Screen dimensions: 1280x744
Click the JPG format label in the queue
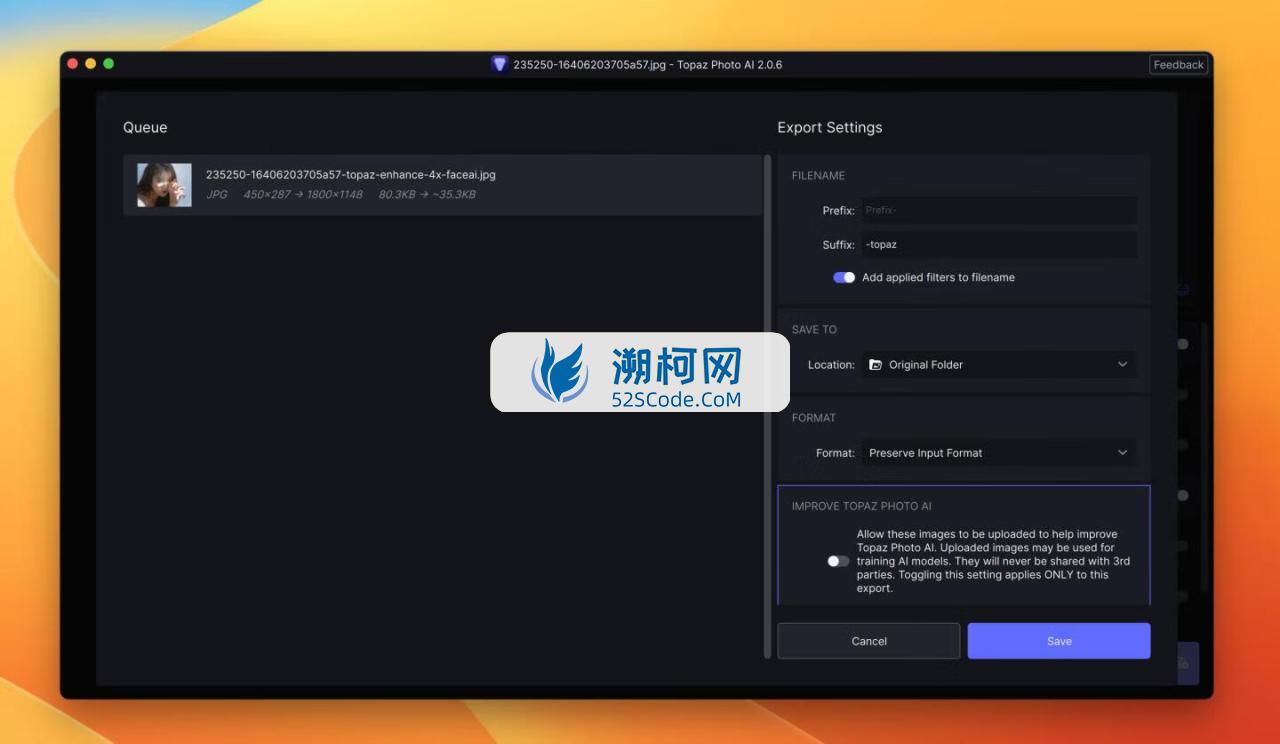coord(217,194)
